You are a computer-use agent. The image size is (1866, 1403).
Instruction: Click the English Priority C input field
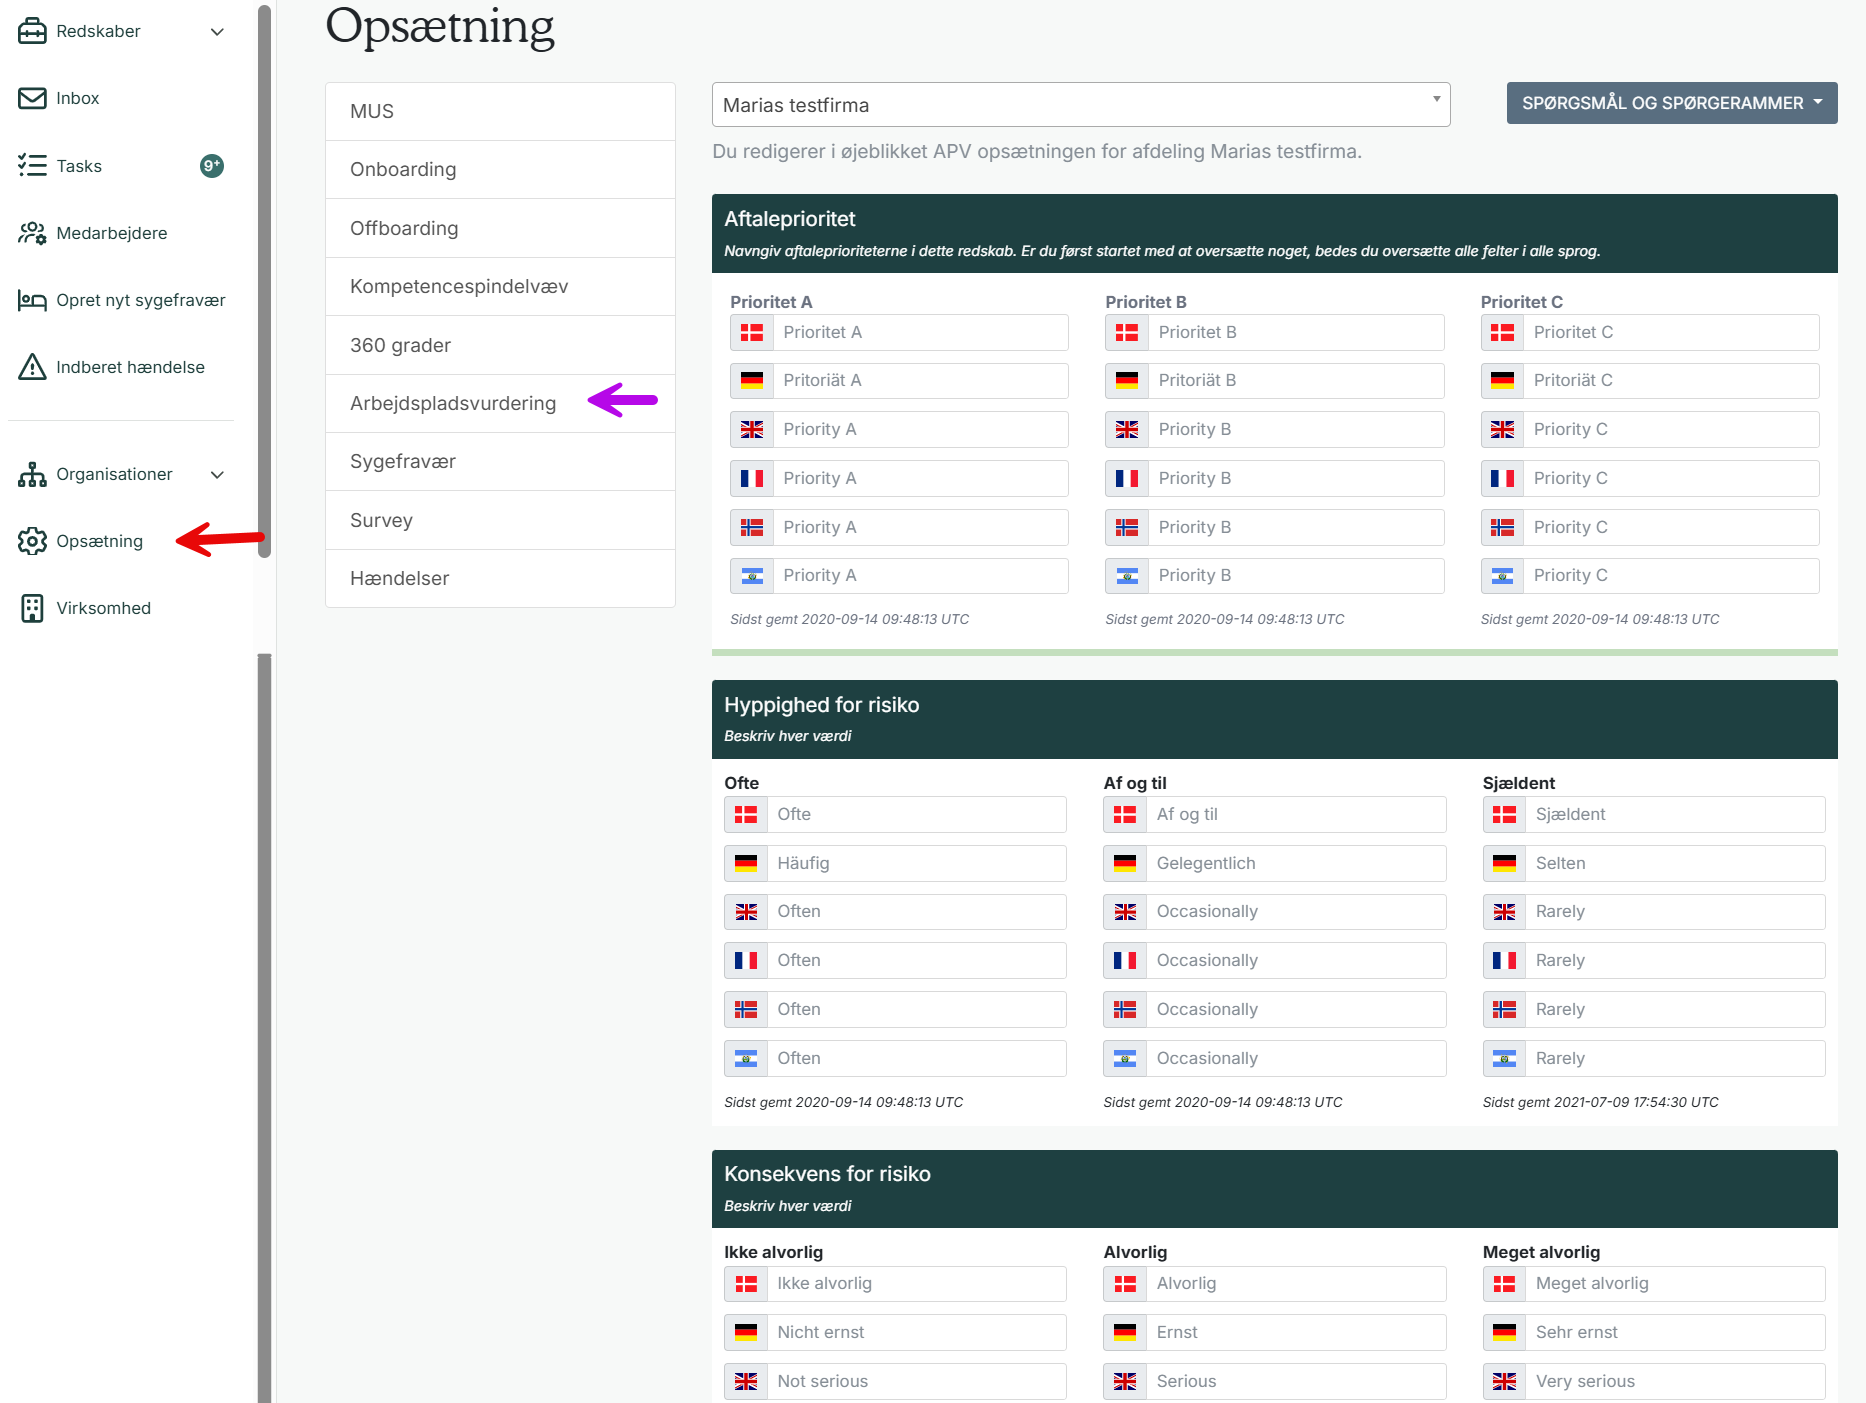(1671, 429)
